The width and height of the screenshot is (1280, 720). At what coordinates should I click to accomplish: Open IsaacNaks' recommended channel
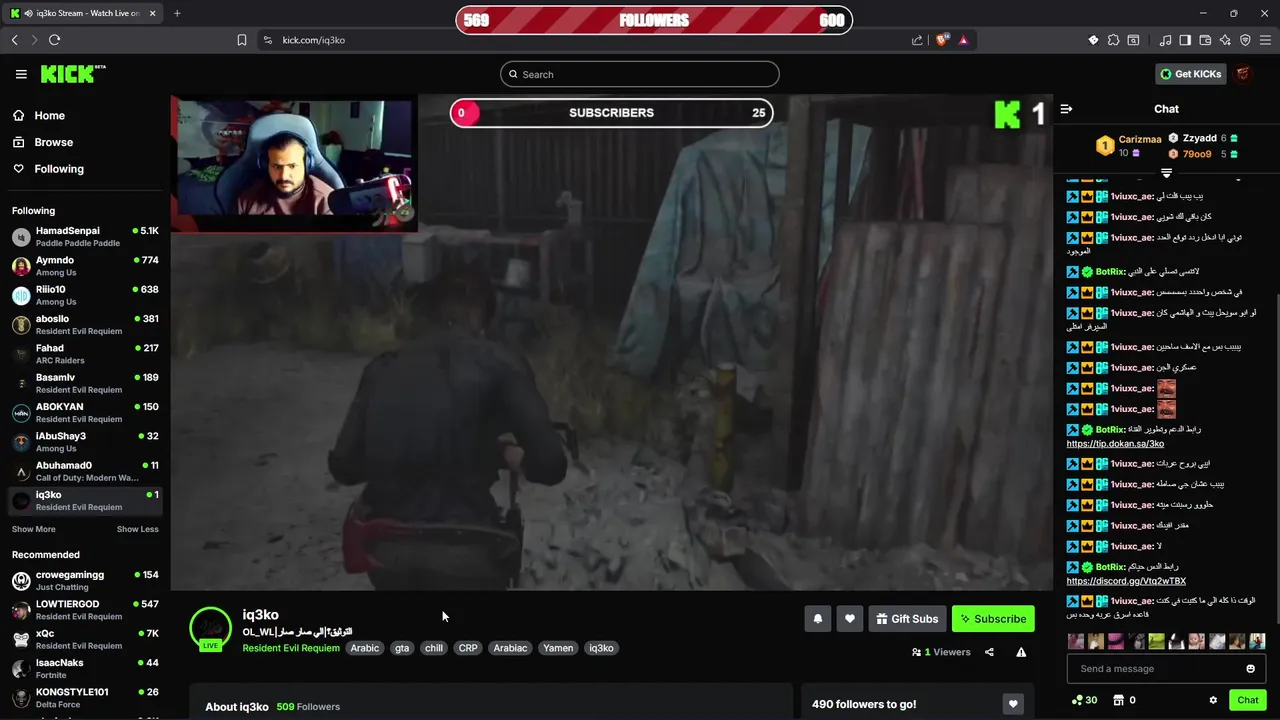click(x=85, y=669)
